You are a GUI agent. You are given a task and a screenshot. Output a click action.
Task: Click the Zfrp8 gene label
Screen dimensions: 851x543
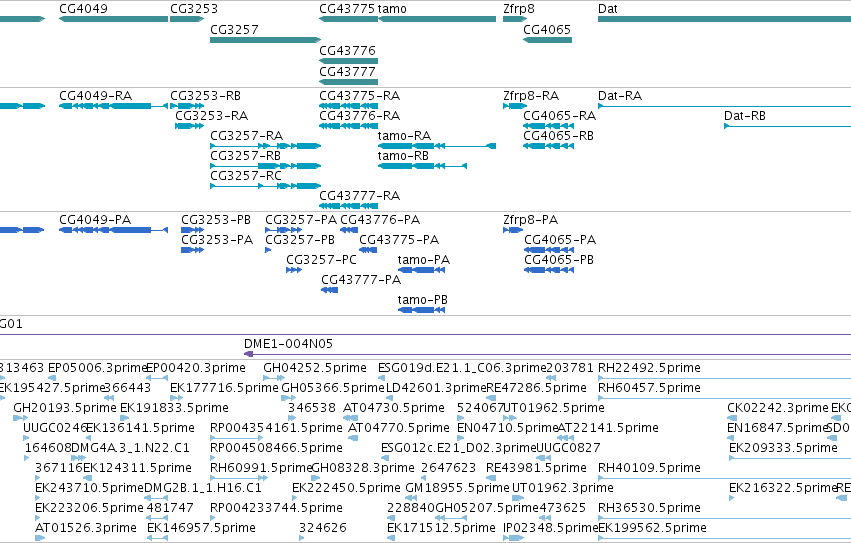coord(519,9)
